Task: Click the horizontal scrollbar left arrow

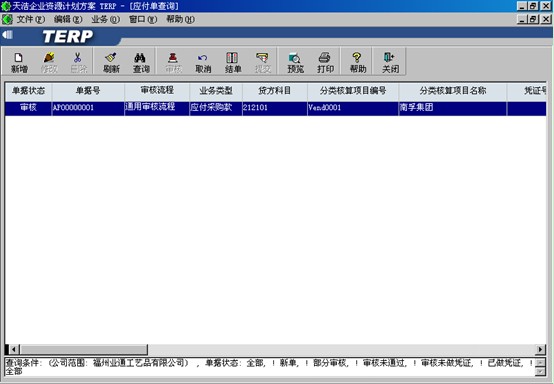Action: (13, 350)
